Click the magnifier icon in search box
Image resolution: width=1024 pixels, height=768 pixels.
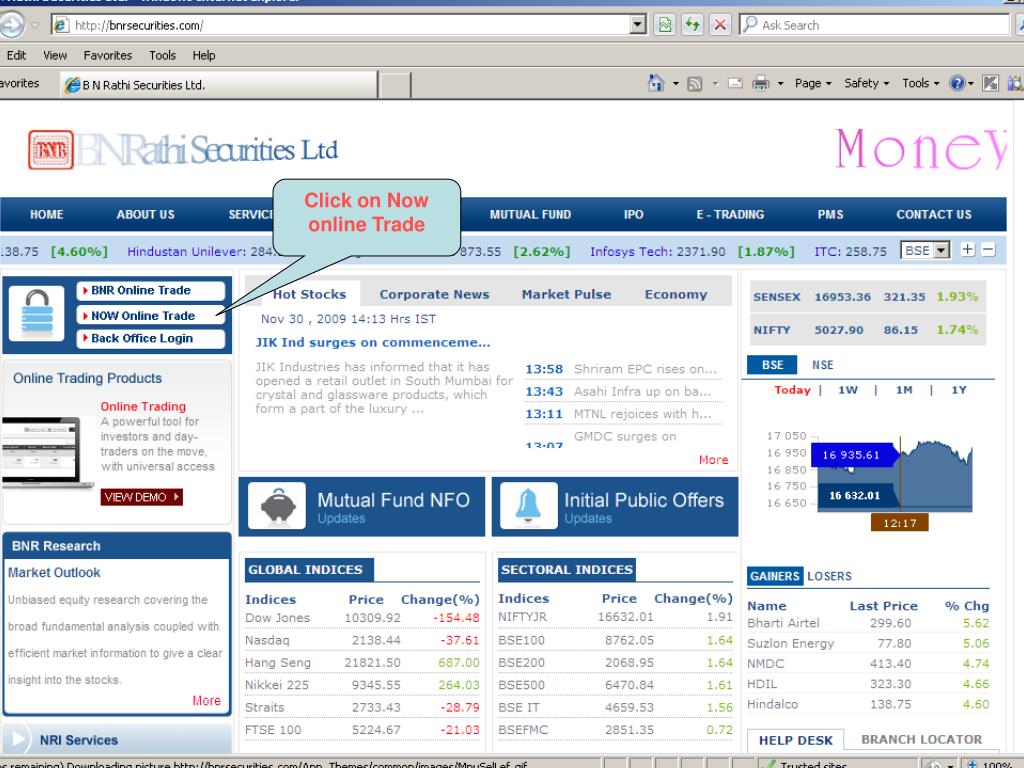tap(750, 24)
